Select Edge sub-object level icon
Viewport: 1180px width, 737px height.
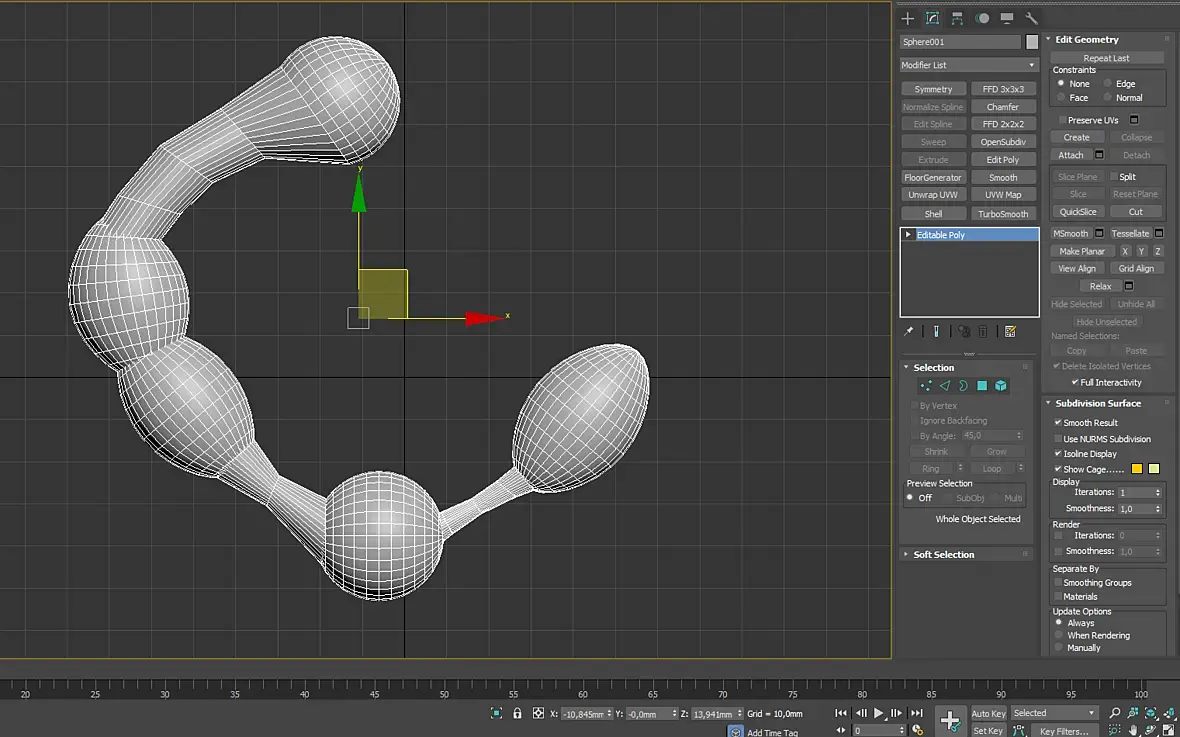coord(944,386)
